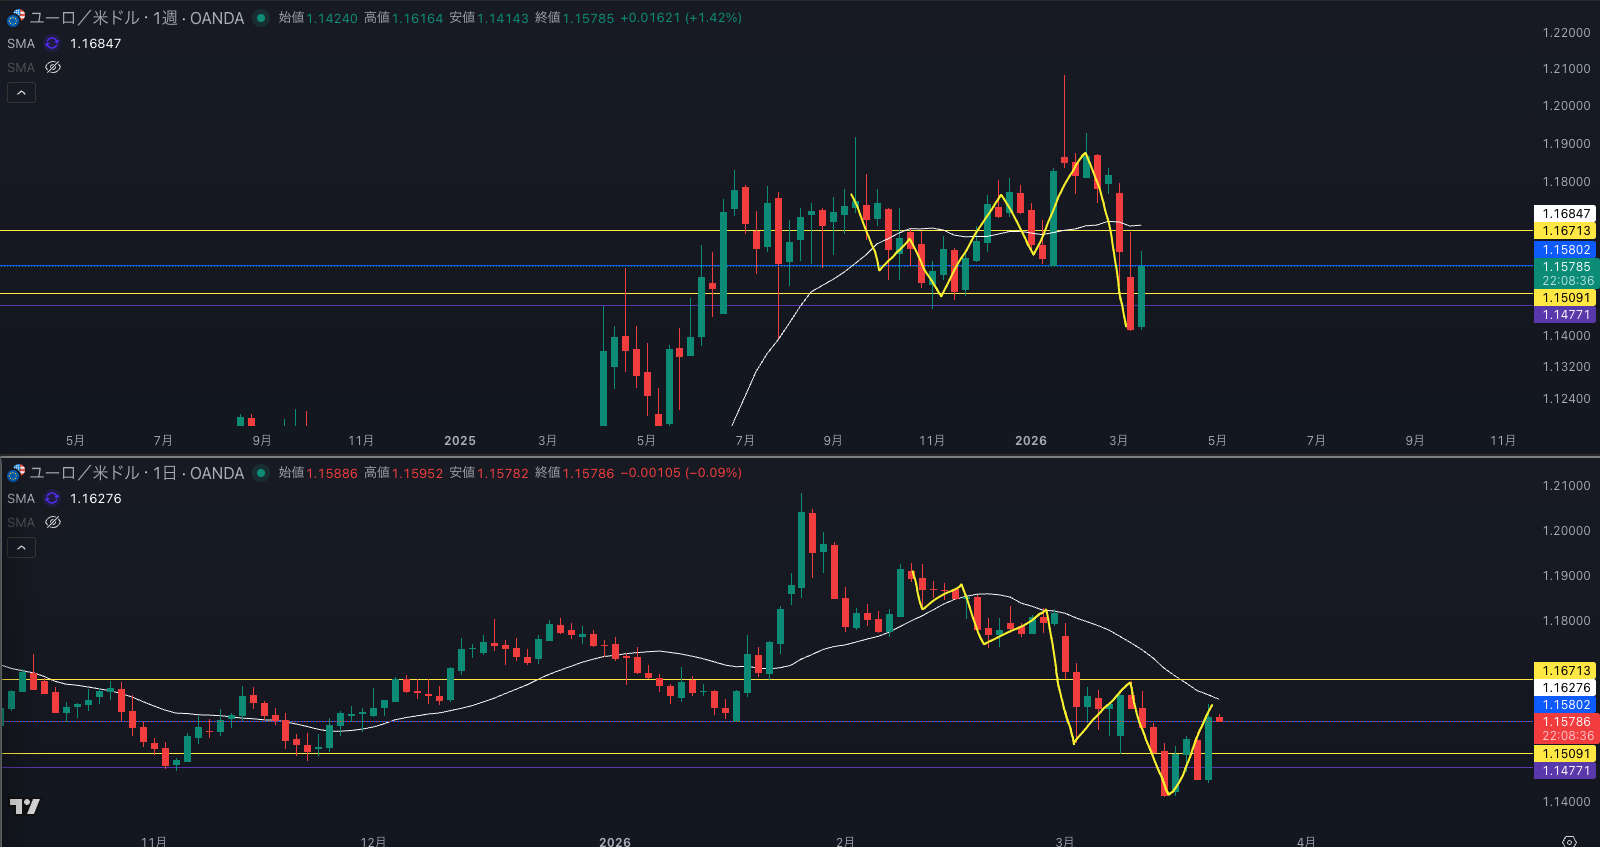
Task: Click the purple 1.14771 price label on daily axis
Action: 1565,771
